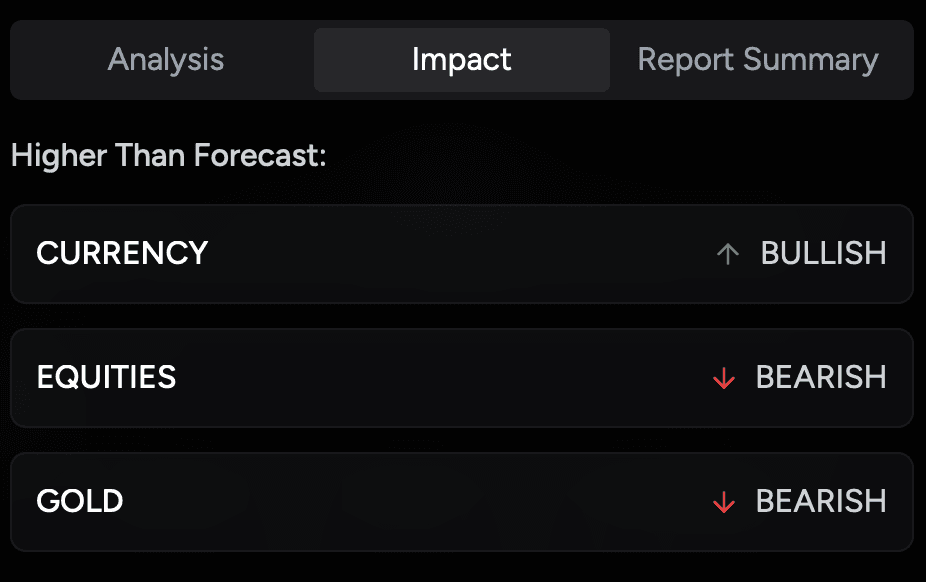Click the bullish up arrow beside CURRENCY
Image resolution: width=926 pixels, height=582 pixels.
point(727,253)
